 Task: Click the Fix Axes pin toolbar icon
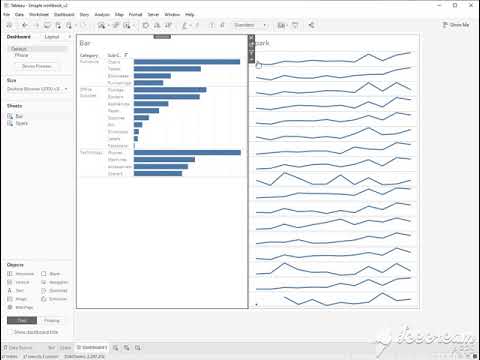[x=222, y=25]
